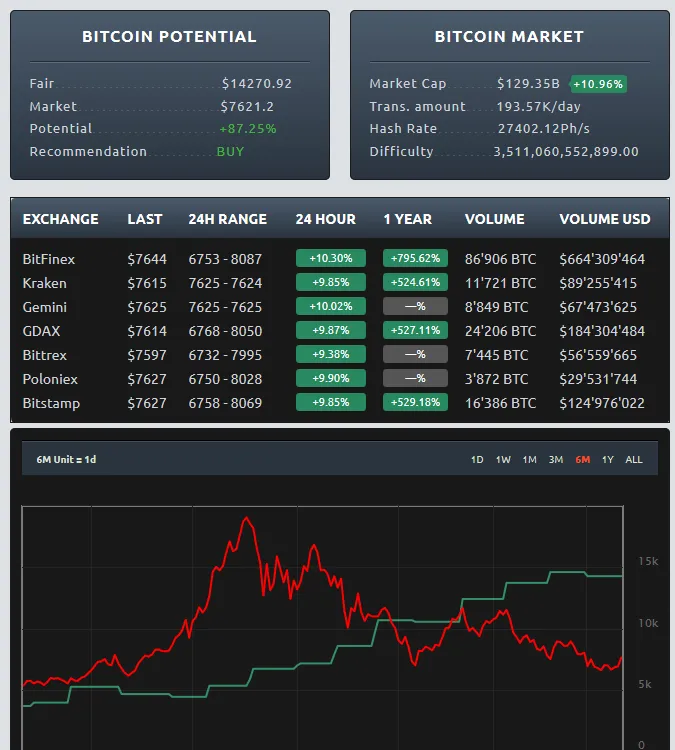The width and height of the screenshot is (675, 750).
Task: Select the 1M chart range
Action: [x=530, y=460]
